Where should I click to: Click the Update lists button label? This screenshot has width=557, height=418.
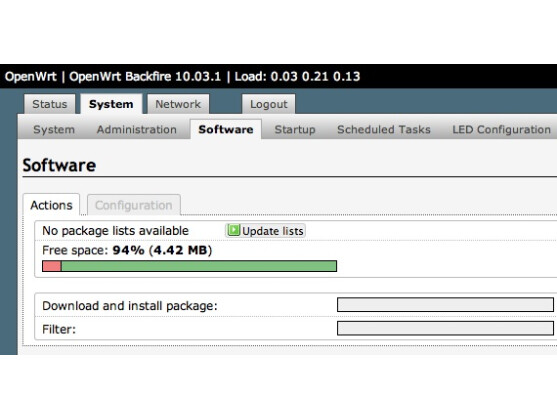(x=272, y=231)
